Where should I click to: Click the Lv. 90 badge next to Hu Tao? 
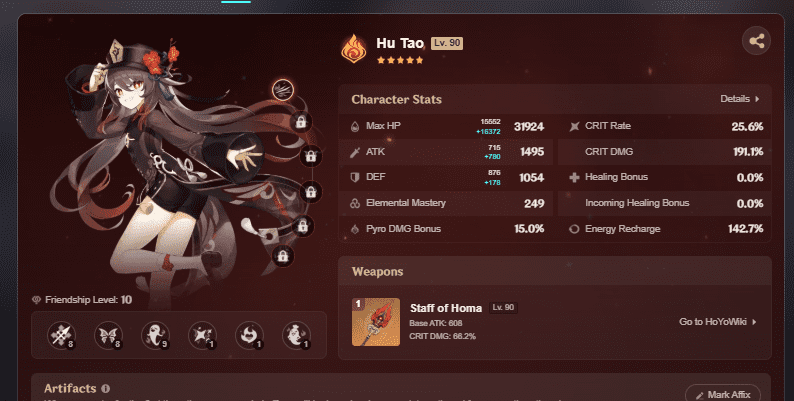447,43
